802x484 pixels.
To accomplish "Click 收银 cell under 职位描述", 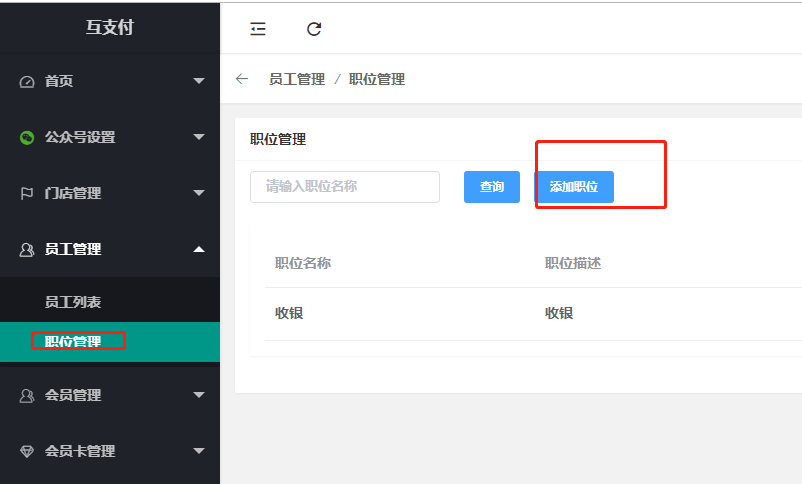I will [x=559, y=313].
